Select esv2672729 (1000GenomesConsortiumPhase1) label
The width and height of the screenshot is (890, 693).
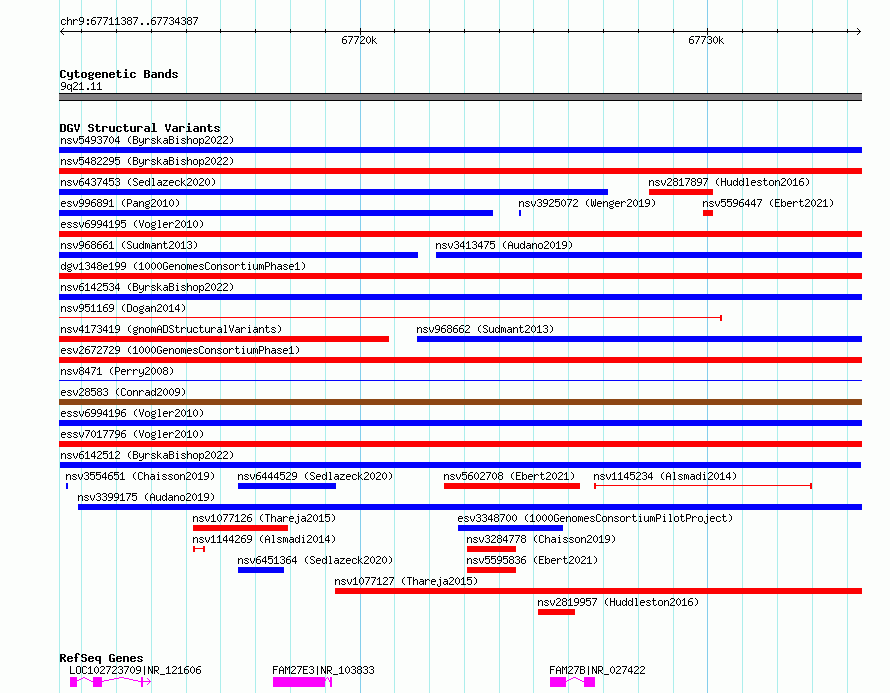point(180,350)
